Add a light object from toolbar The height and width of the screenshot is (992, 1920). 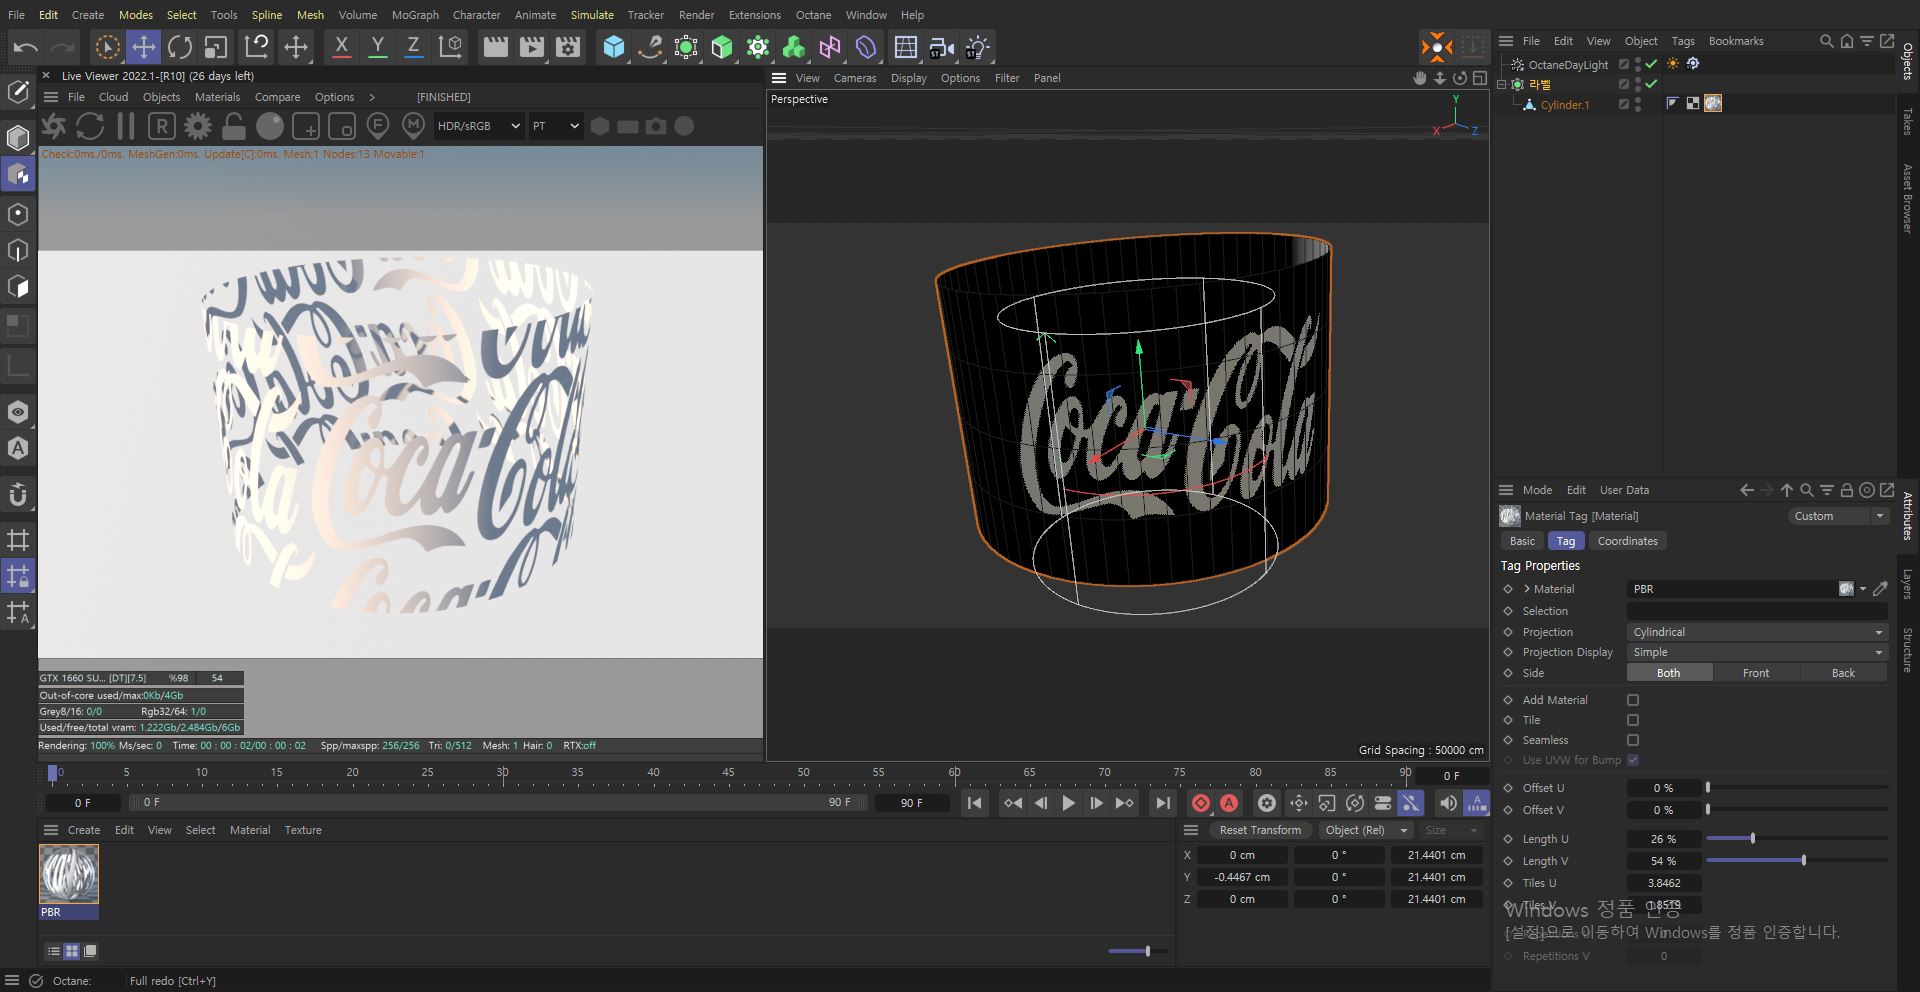pyautogui.click(x=977, y=47)
